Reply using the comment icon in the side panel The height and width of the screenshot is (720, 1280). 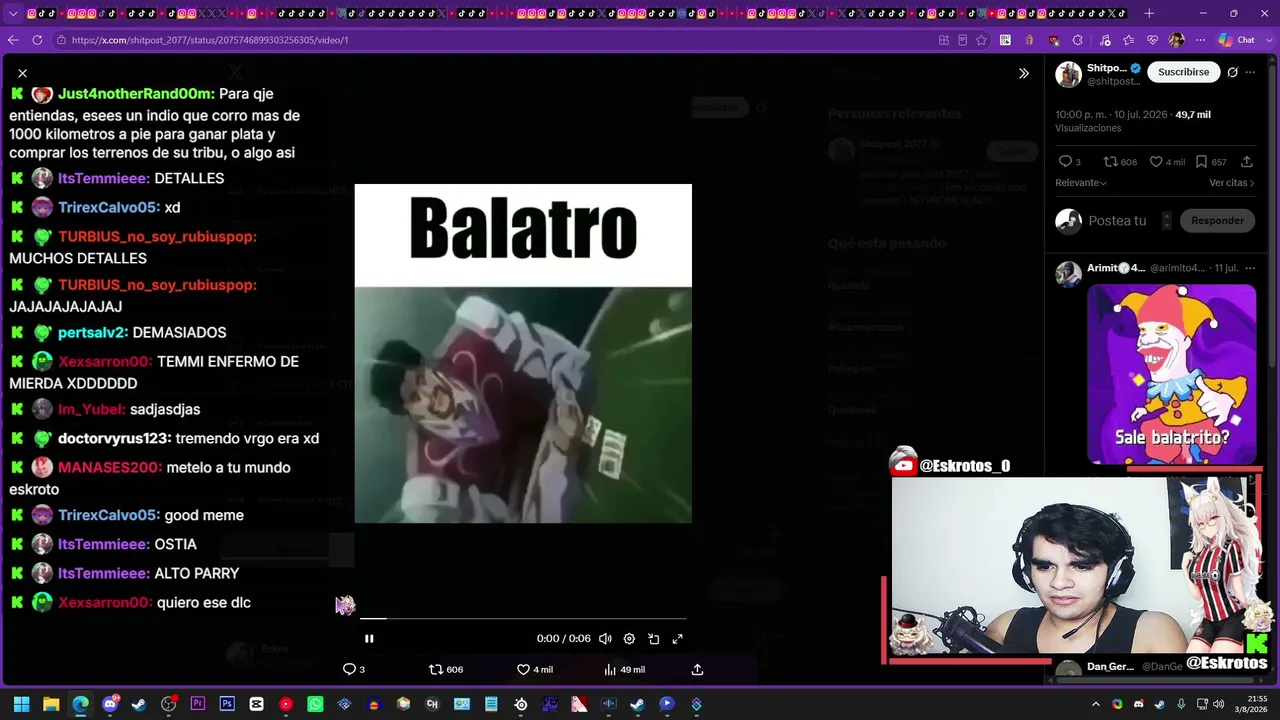[x=1069, y=162]
